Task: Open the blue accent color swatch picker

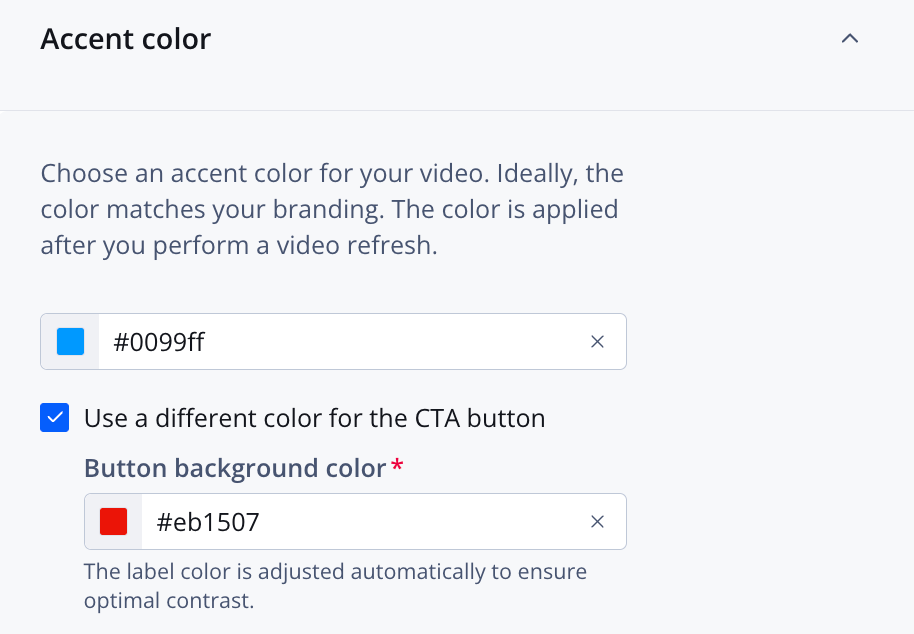Action: (70, 342)
